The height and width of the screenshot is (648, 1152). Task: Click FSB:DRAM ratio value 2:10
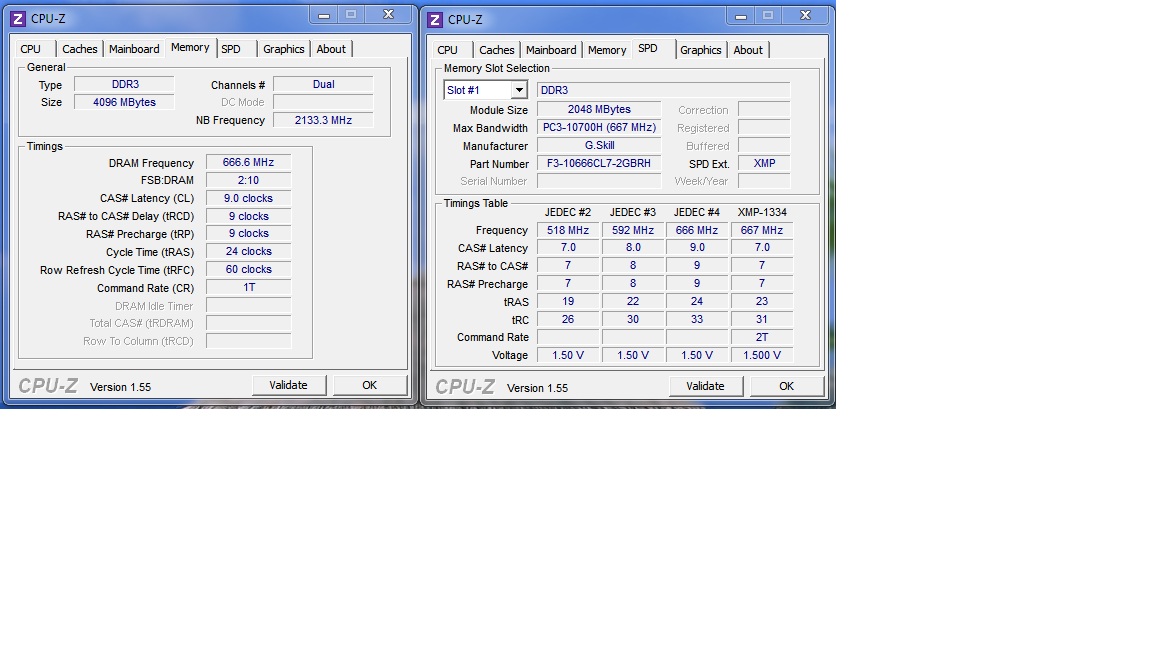[x=248, y=180]
